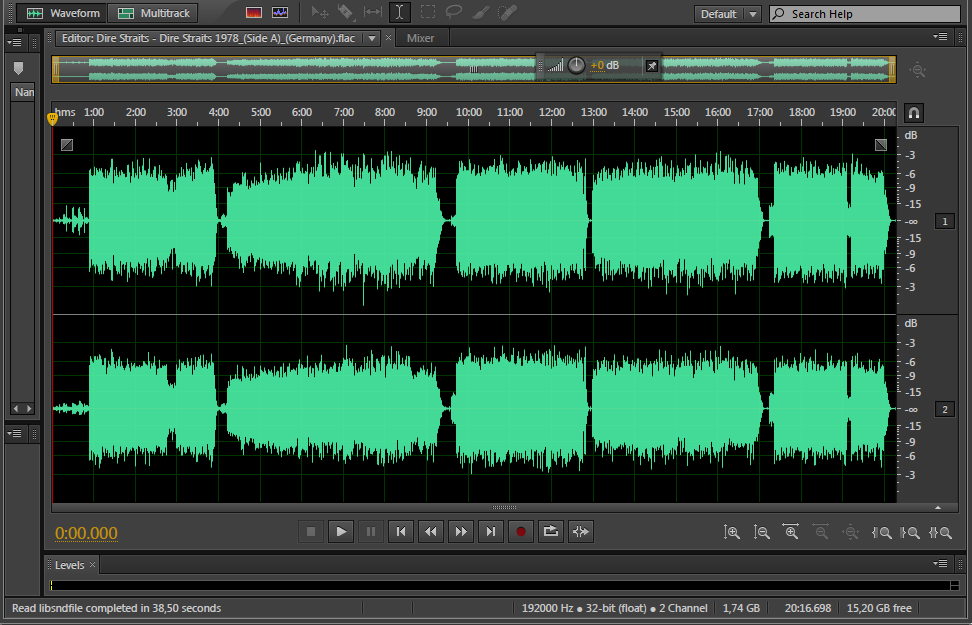Viewport: 972px width, 625px height.
Task: Click marker icon in left panel
Action: [x=18, y=68]
